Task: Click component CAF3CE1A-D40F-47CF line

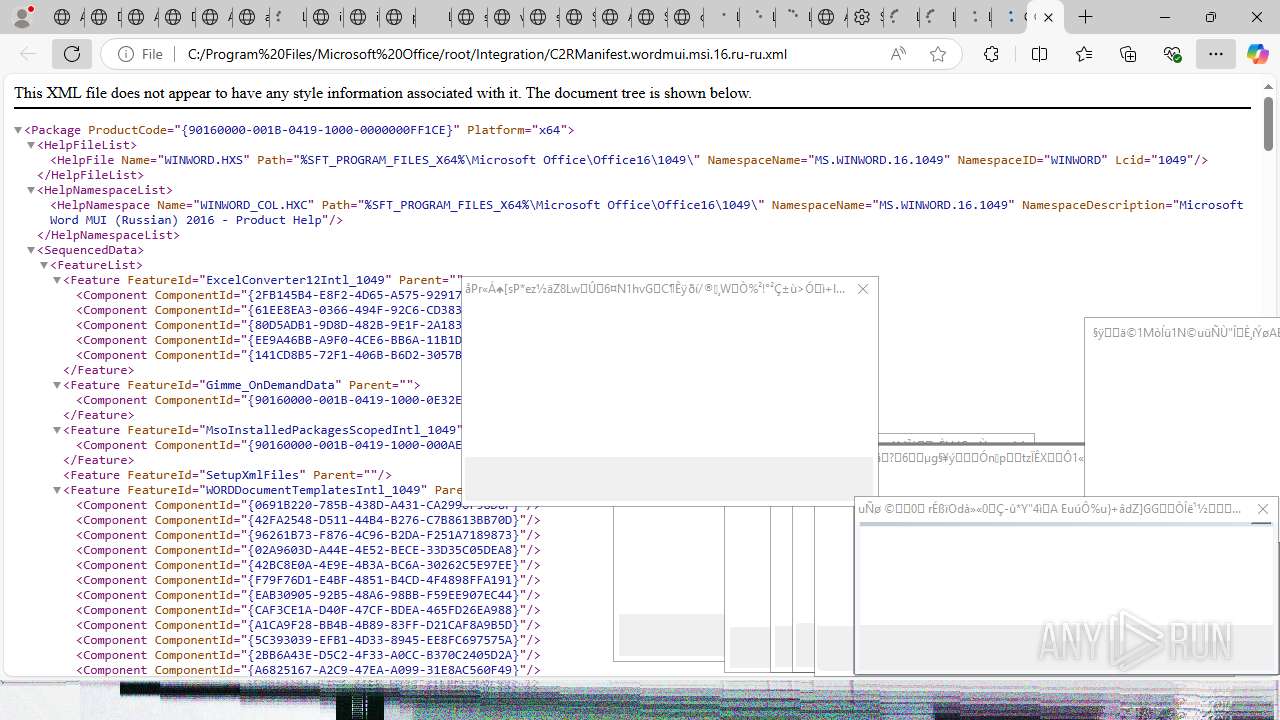Action: coord(308,610)
